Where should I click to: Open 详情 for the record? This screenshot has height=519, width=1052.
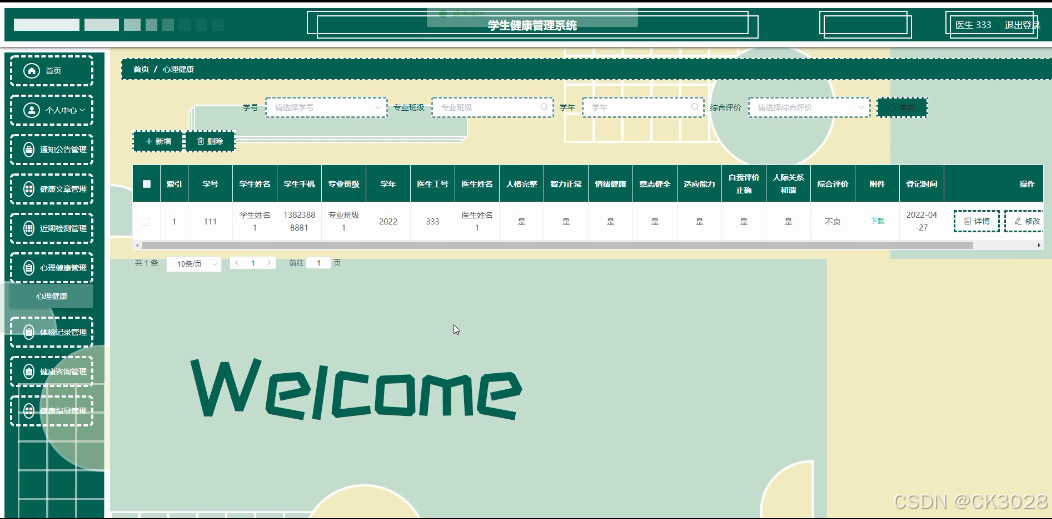(x=976, y=221)
